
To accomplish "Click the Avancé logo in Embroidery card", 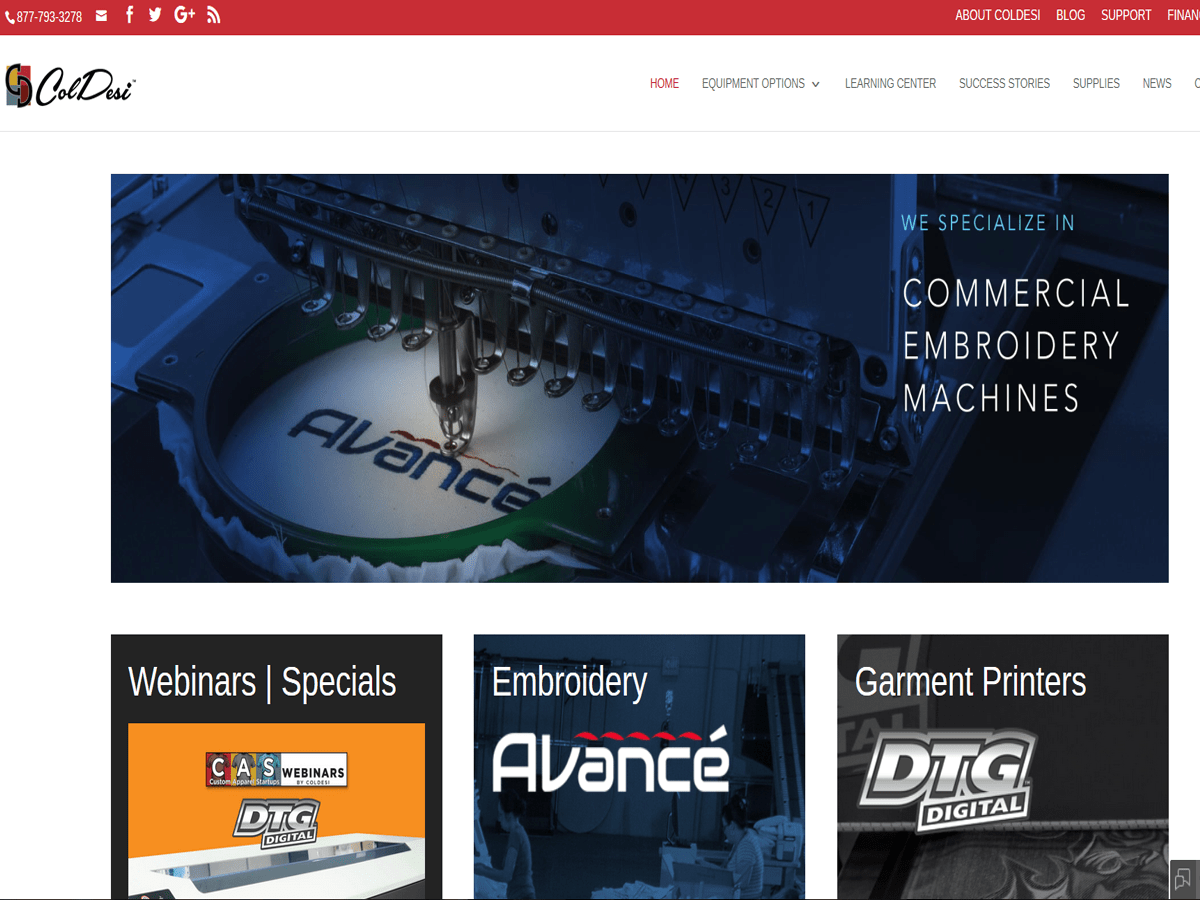I will [x=611, y=760].
